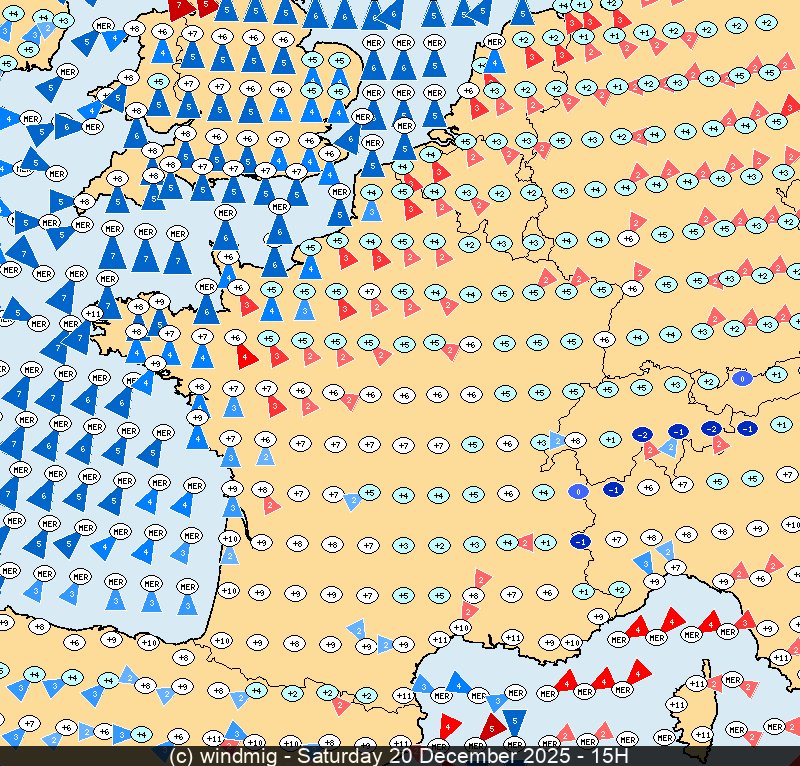Click the dark red 7 wind arrow at top
The image size is (800, 766).
point(180,9)
